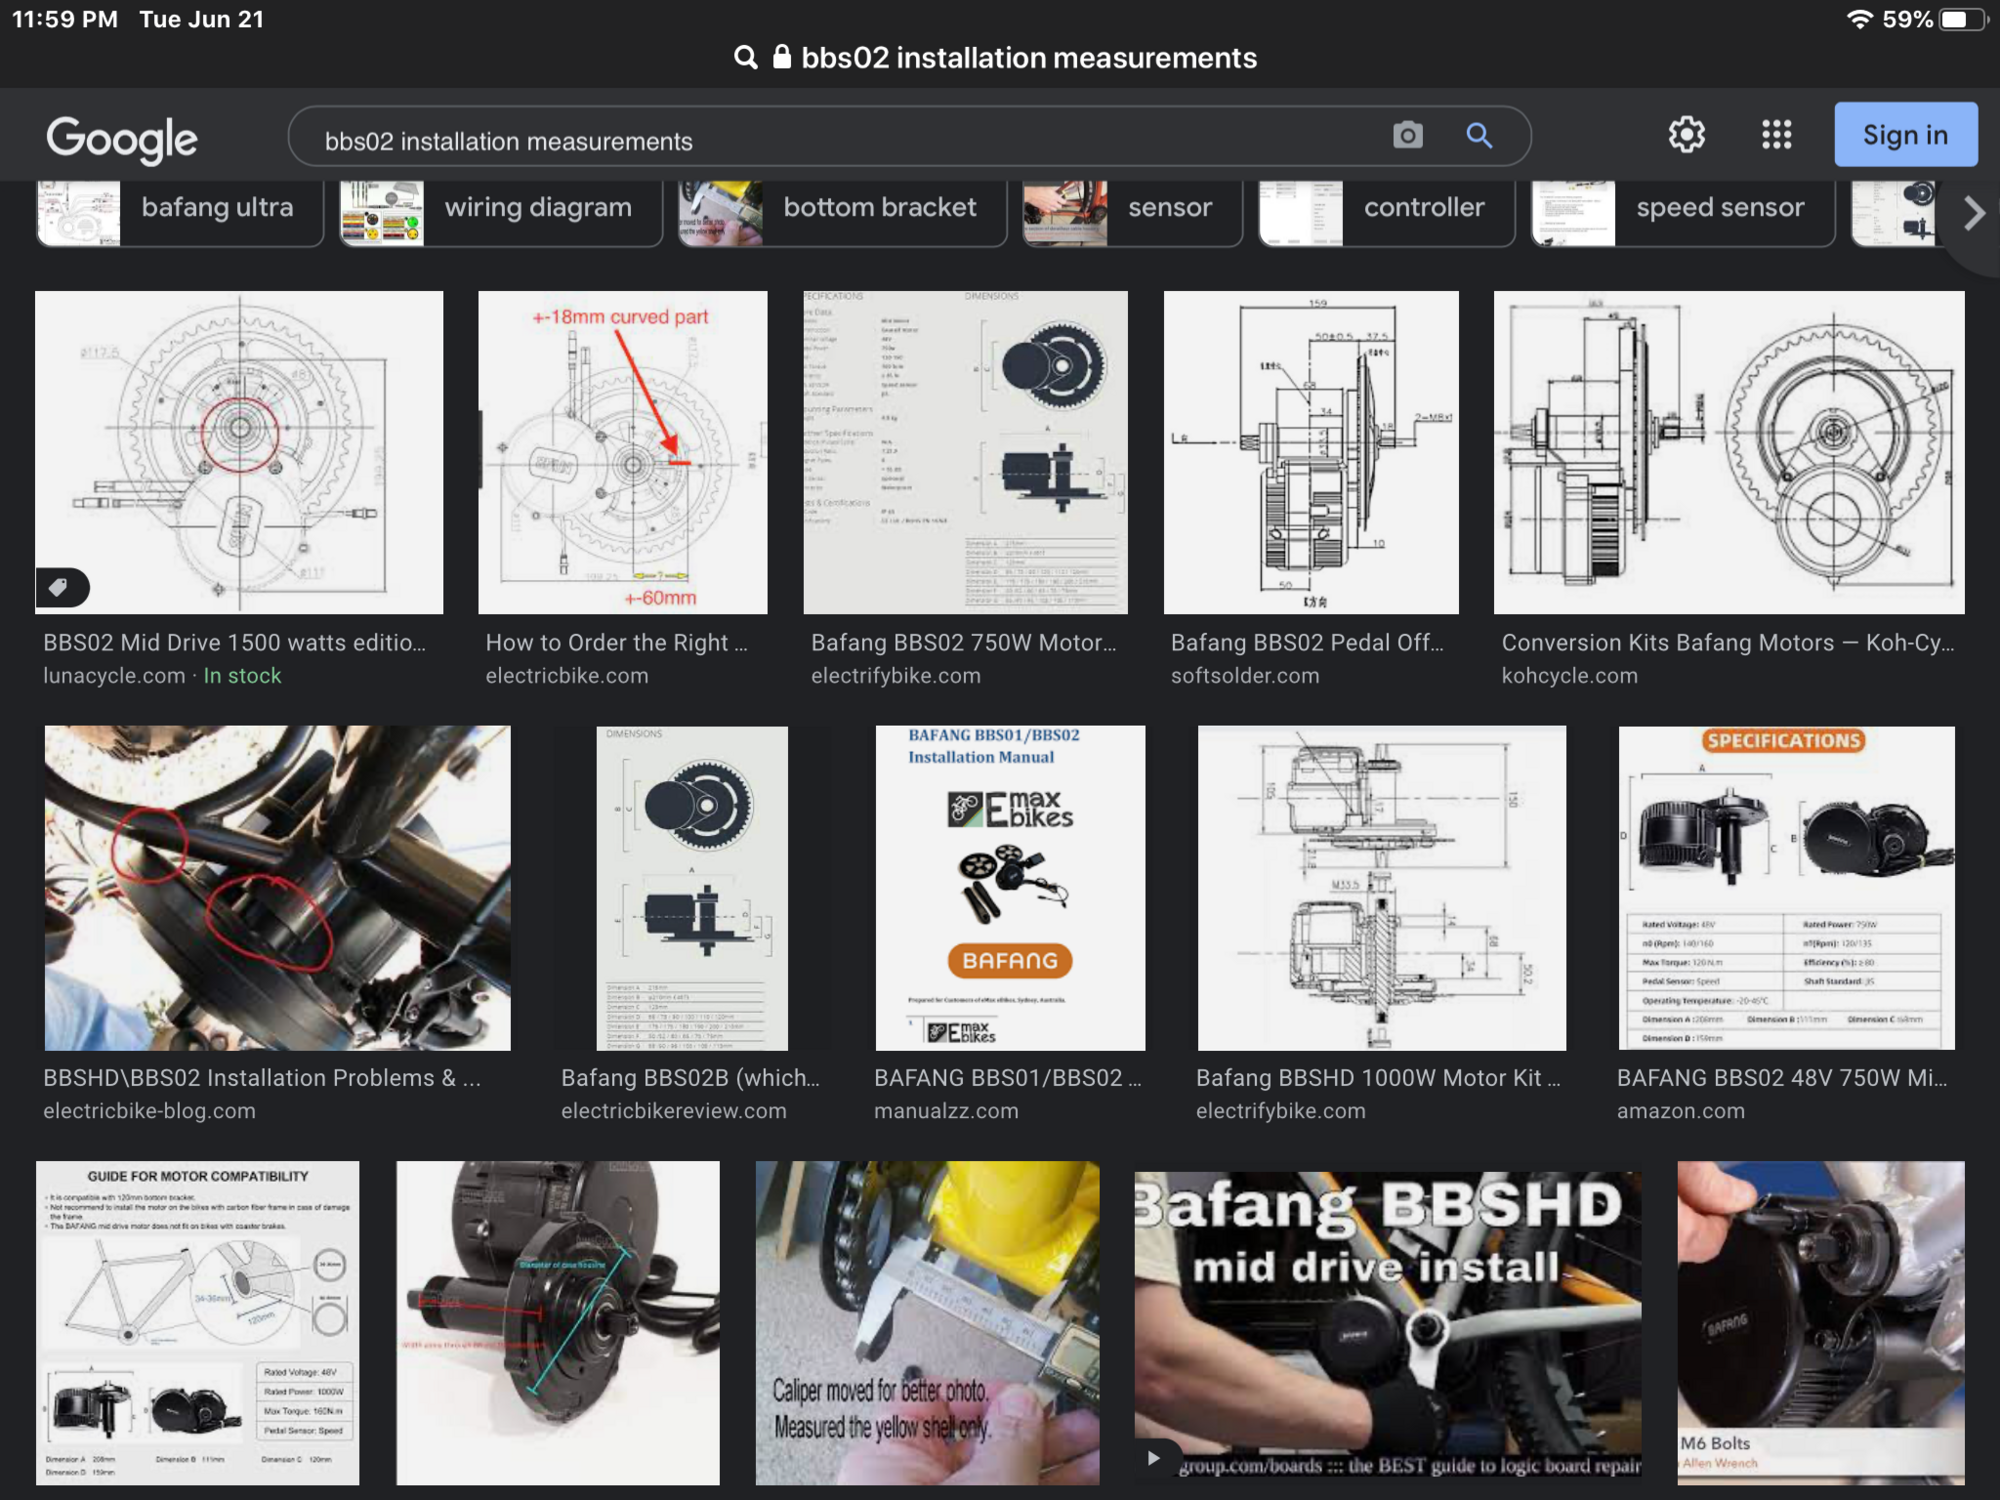Screen dimensions: 2000x1500
Task: Click the Sign in button
Action: (x=1905, y=134)
